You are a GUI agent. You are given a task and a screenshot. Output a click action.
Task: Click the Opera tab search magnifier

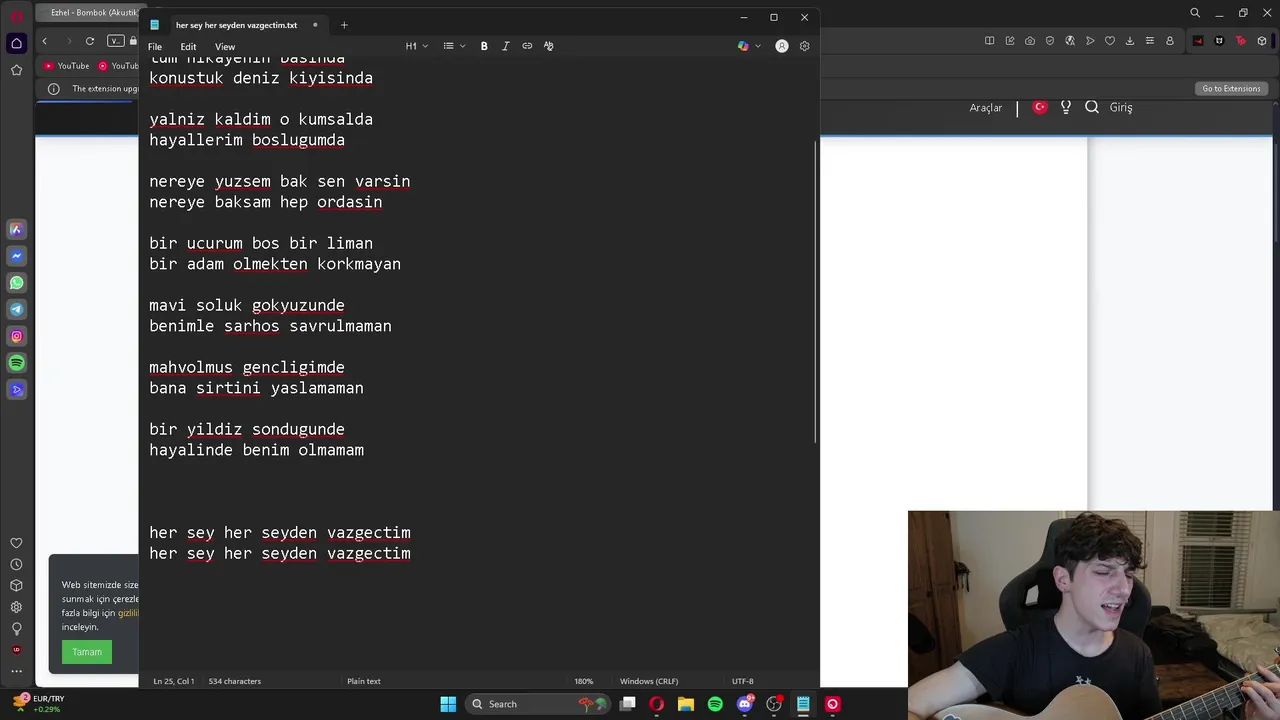tap(1195, 13)
